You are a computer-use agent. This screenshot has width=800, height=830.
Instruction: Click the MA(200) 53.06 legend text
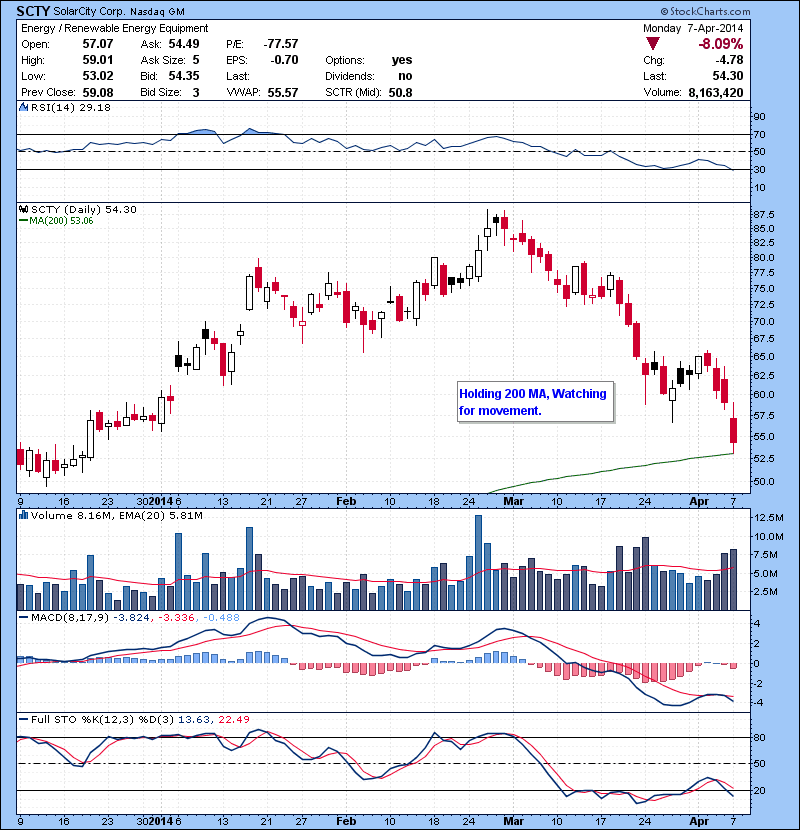61,221
